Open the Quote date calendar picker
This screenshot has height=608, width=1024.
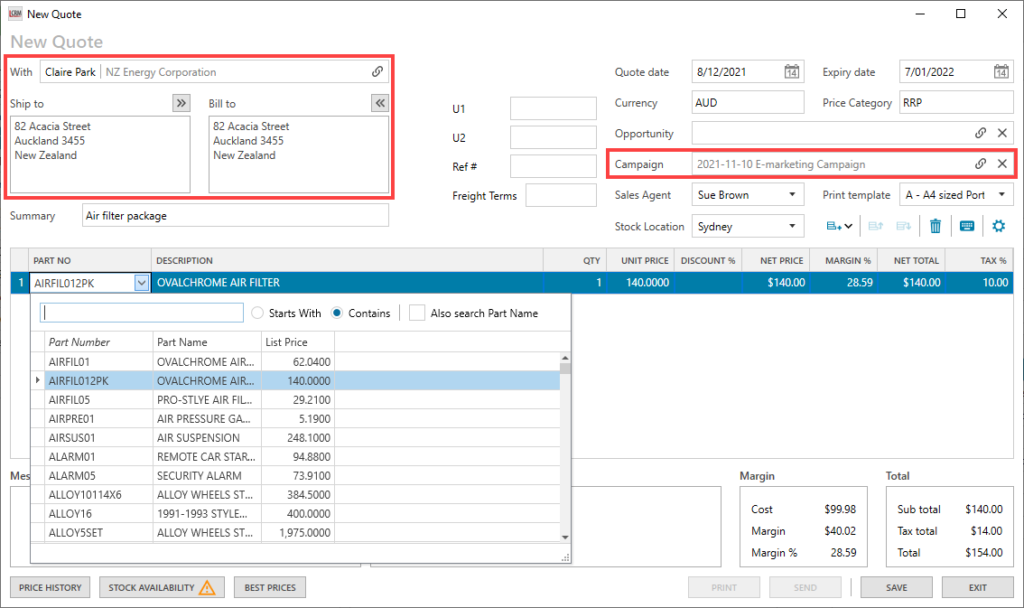click(x=791, y=72)
